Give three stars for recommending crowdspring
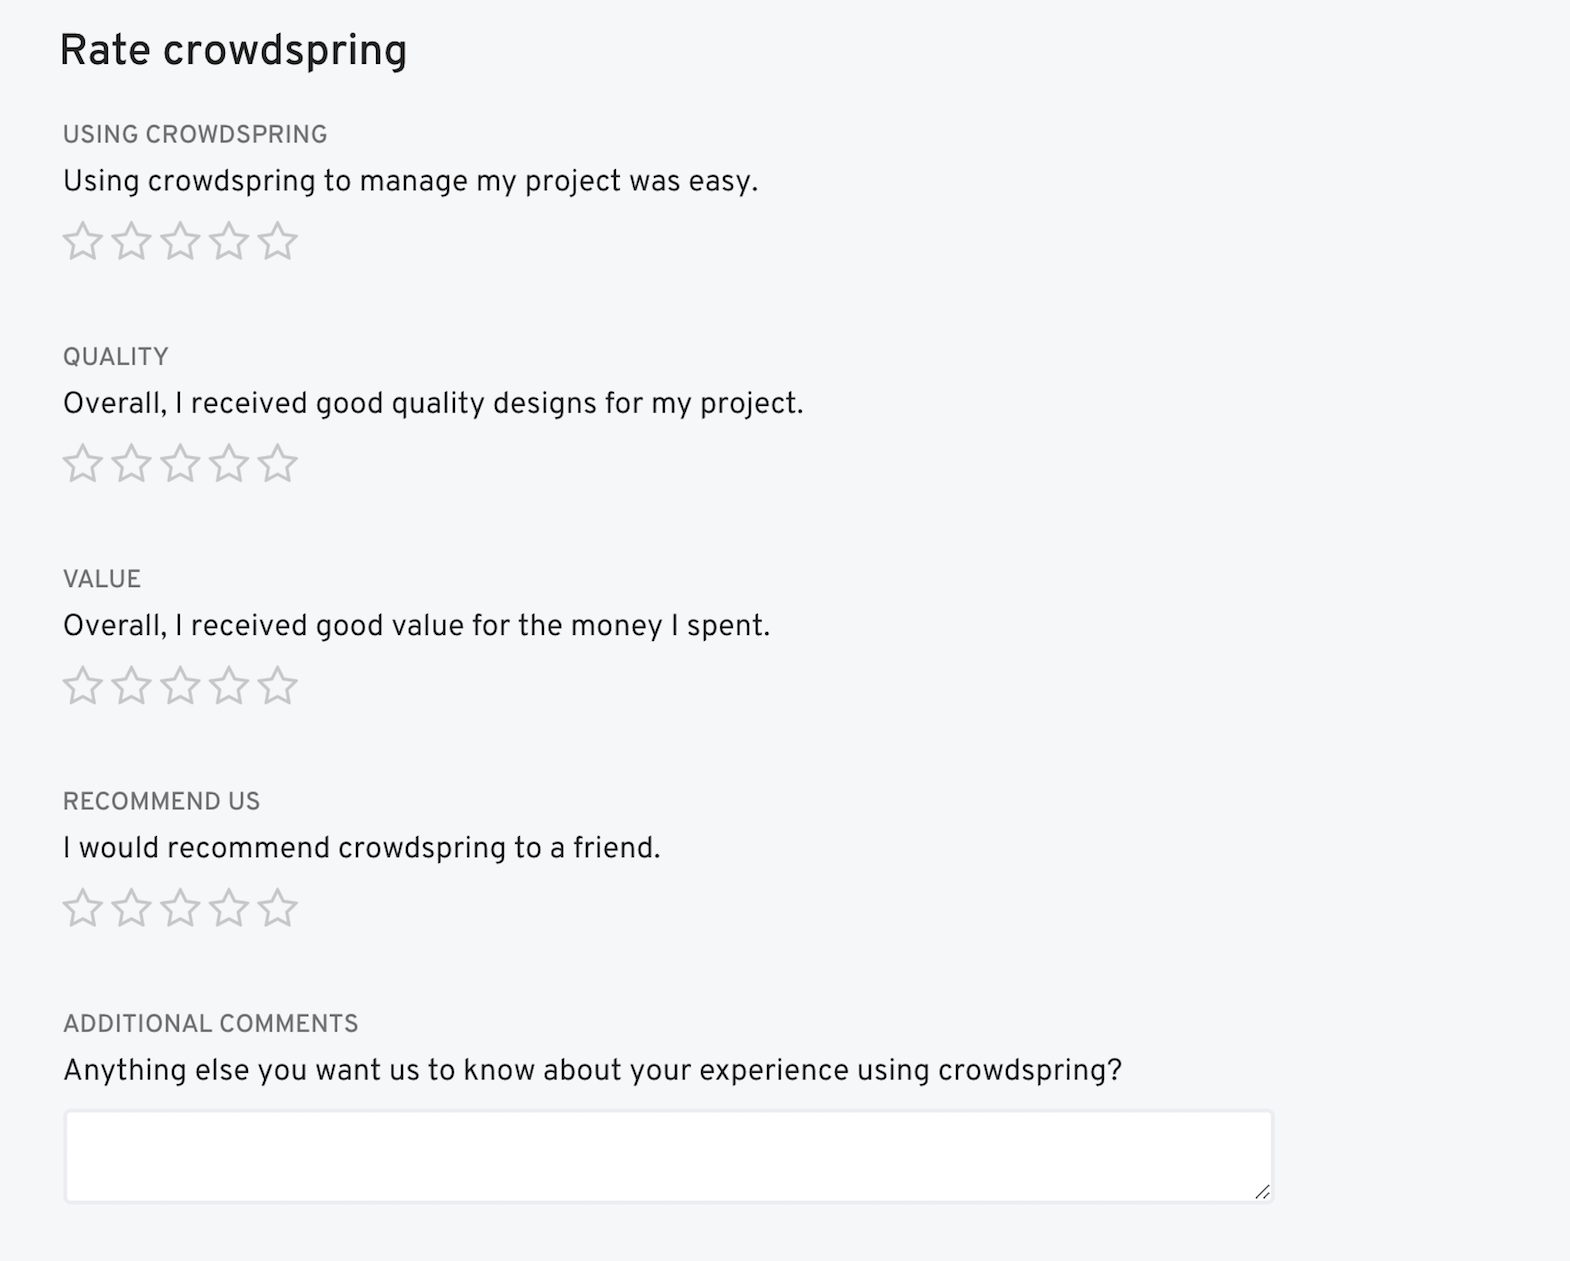This screenshot has width=1570, height=1261. click(181, 908)
